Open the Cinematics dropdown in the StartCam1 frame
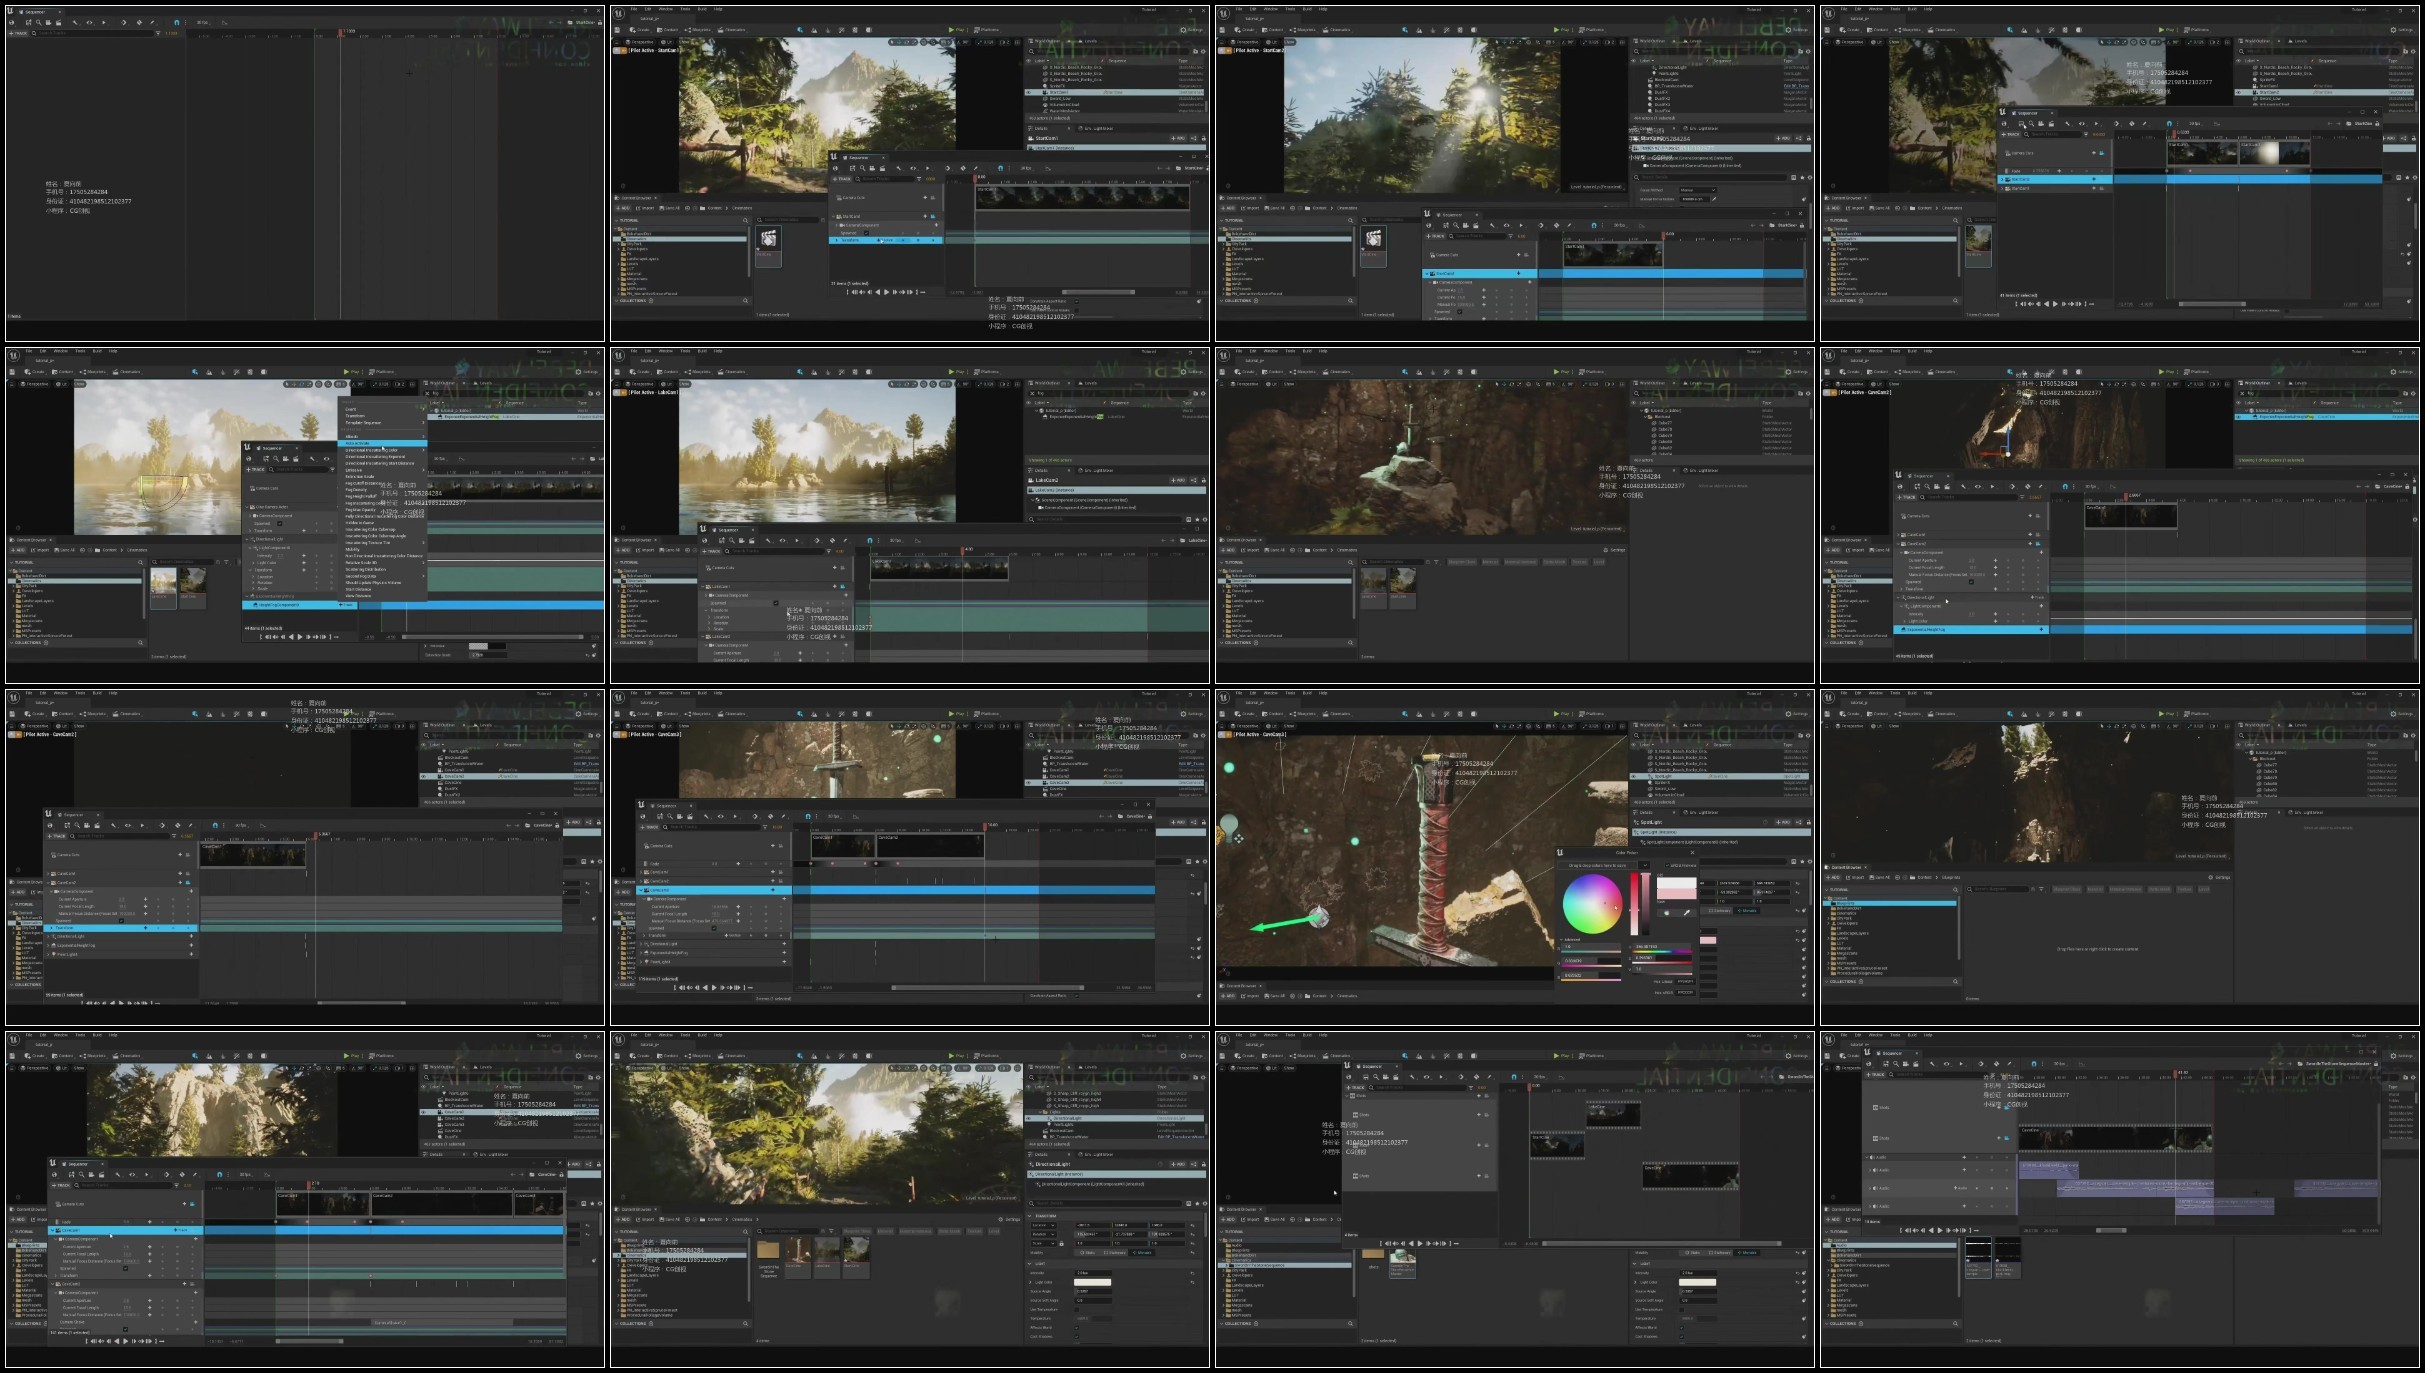Viewport: 2425px width, 1373px height. (732, 30)
